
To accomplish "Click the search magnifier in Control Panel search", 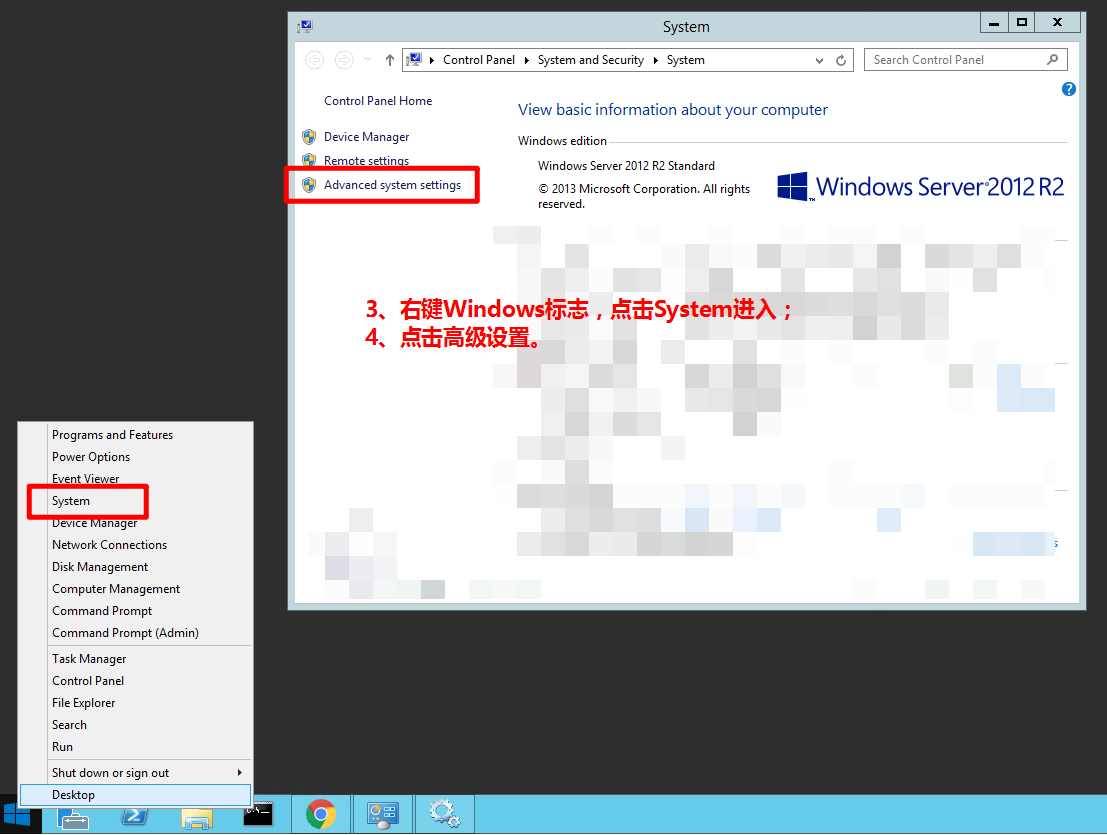I will (x=1052, y=60).
